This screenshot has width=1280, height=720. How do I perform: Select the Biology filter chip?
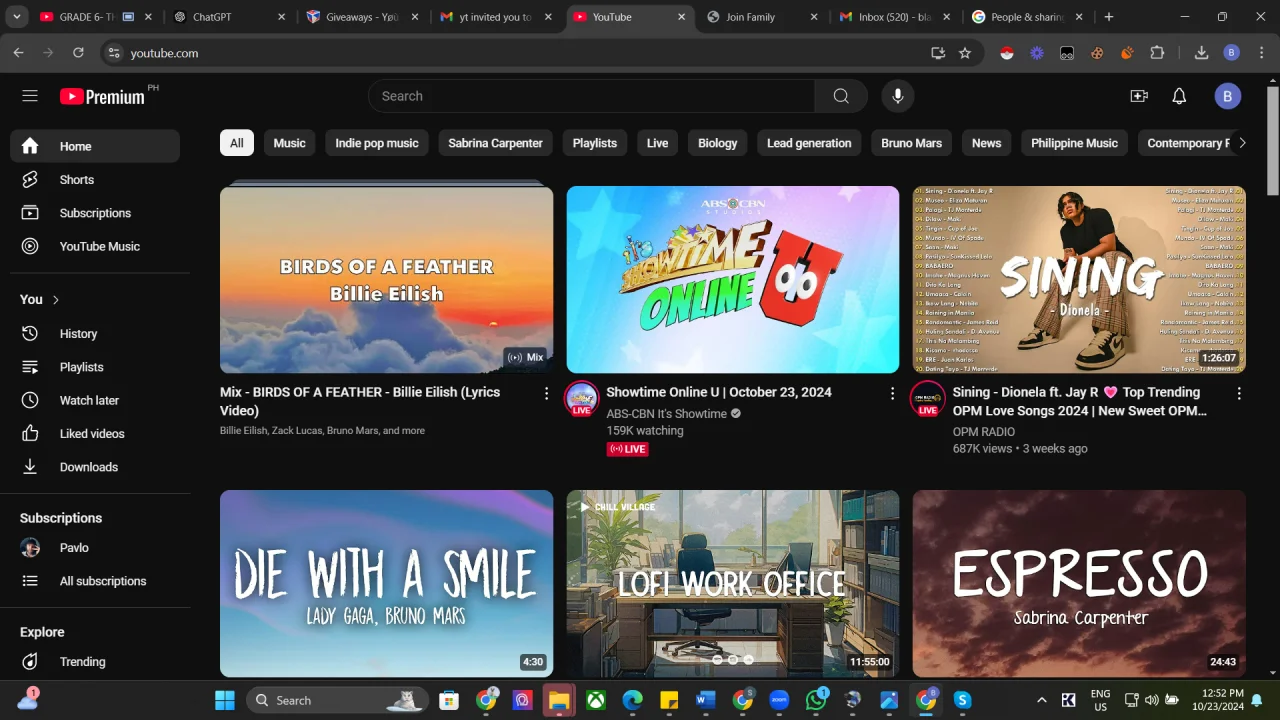(718, 143)
